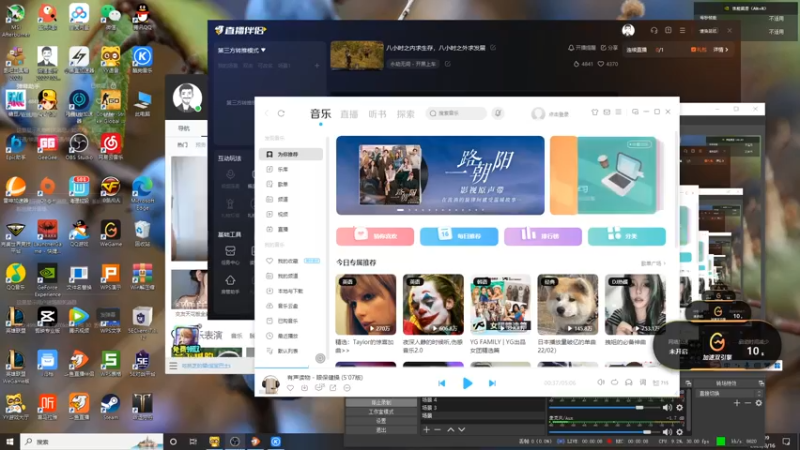This screenshot has height=450, width=800.
Task: Toggle the desktop lyrics 词 button
Action: coord(643,383)
